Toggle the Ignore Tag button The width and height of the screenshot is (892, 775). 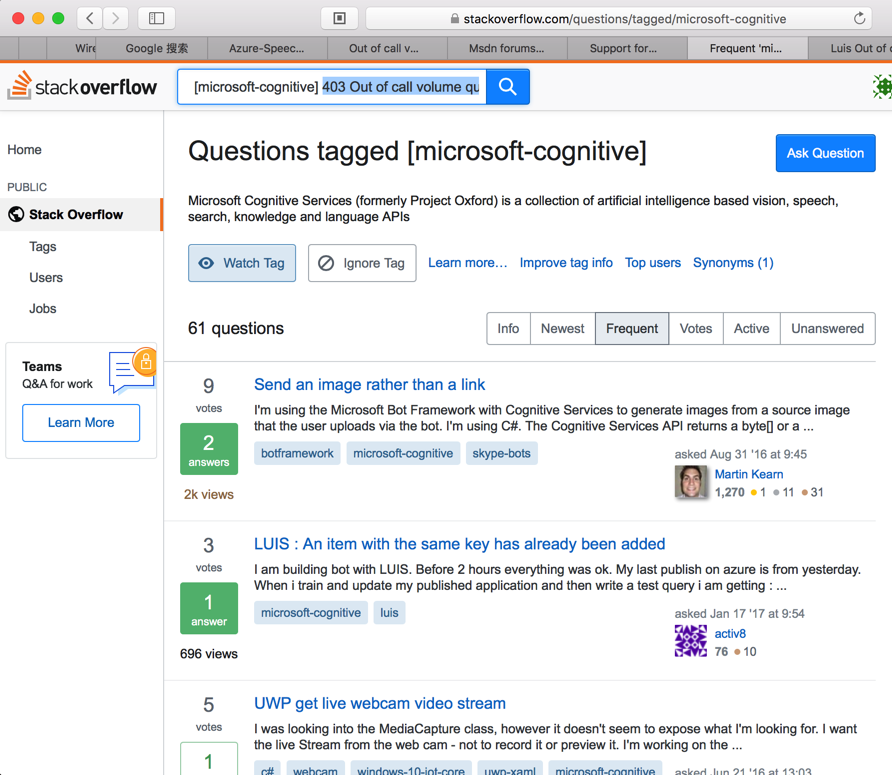click(x=362, y=263)
